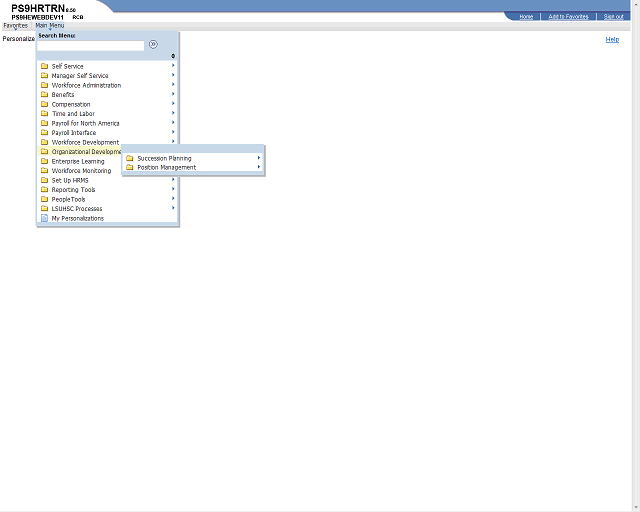Click the LSUHSC Processes folder icon

click(x=44, y=208)
